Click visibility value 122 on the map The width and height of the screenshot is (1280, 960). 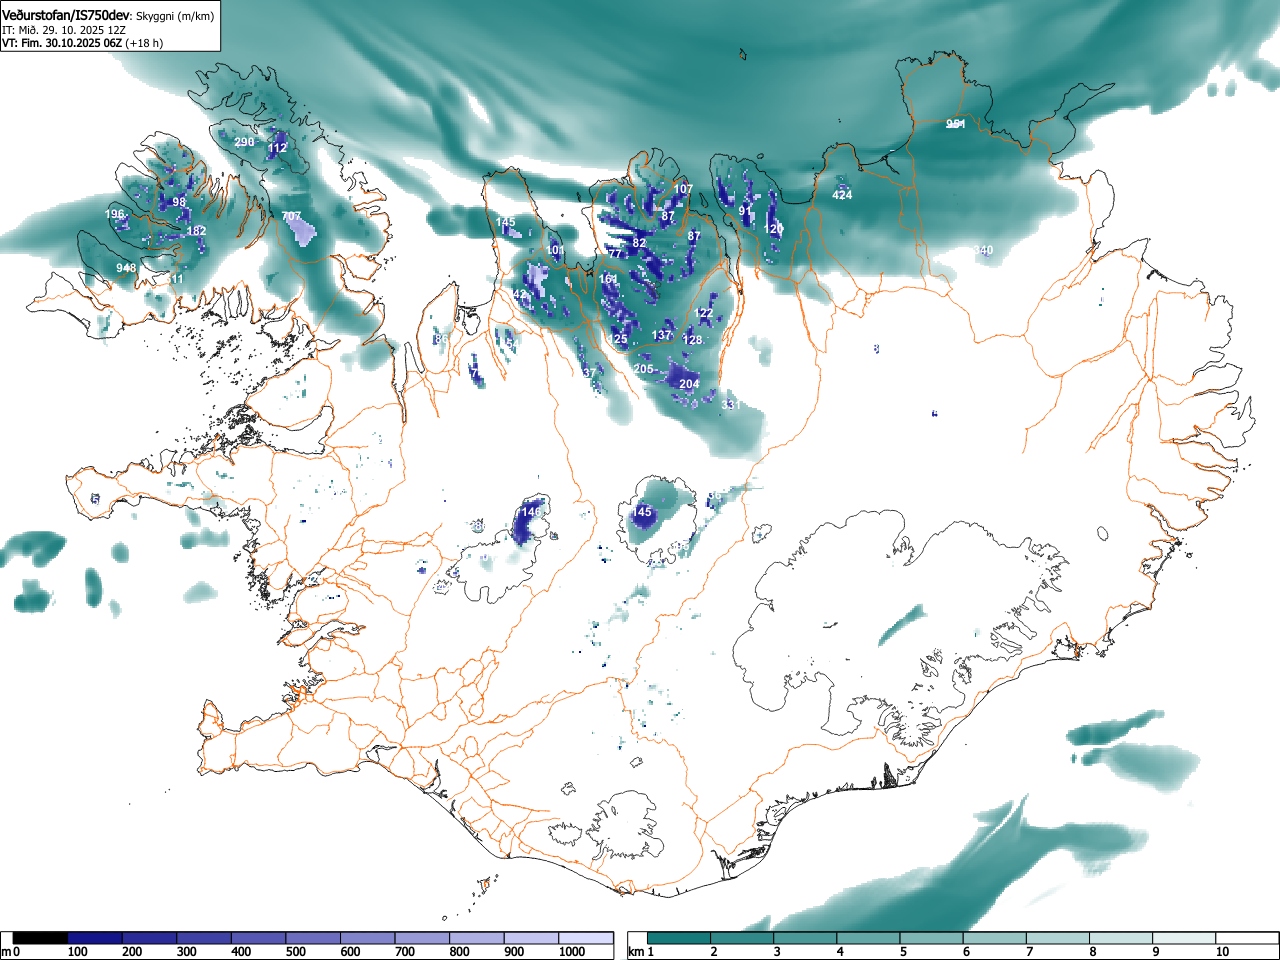[704, 313]
